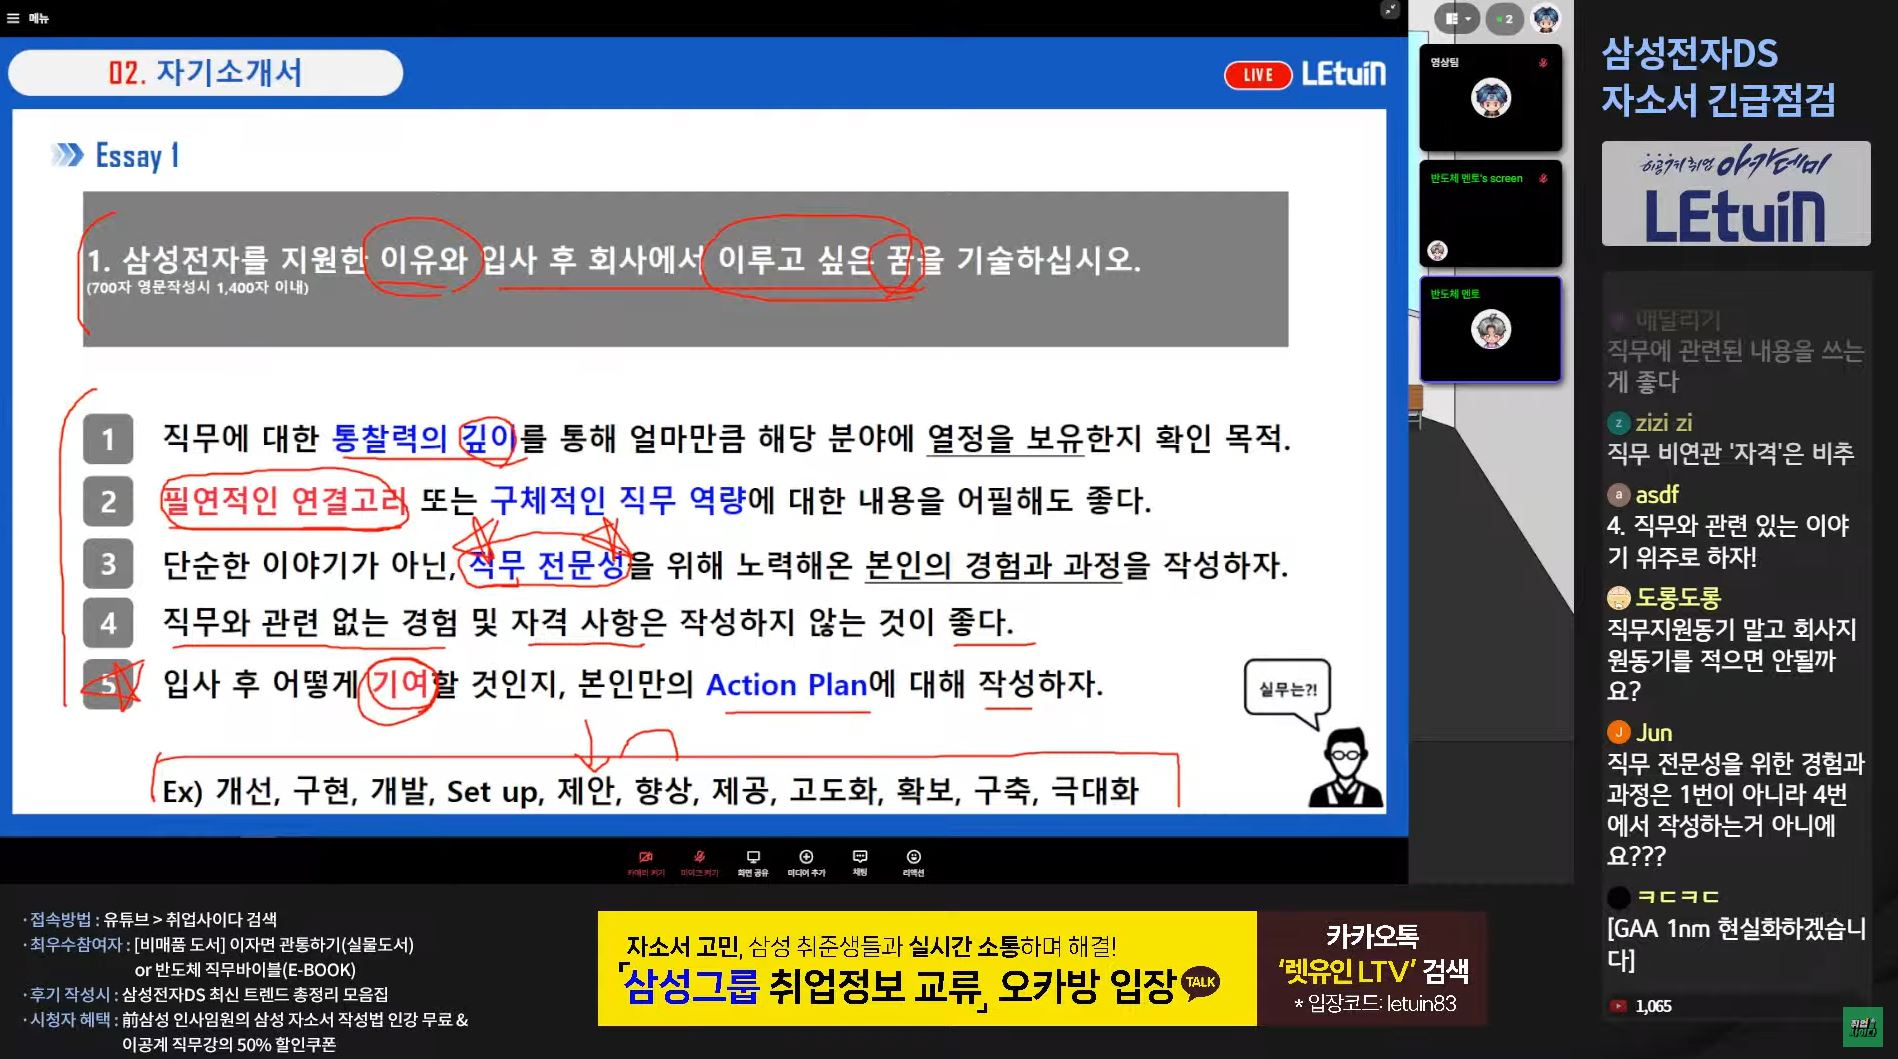
Task: Click the yellow 삼성그룹 취업정보 교류 오카방 banner
Action: click(927, 968)
